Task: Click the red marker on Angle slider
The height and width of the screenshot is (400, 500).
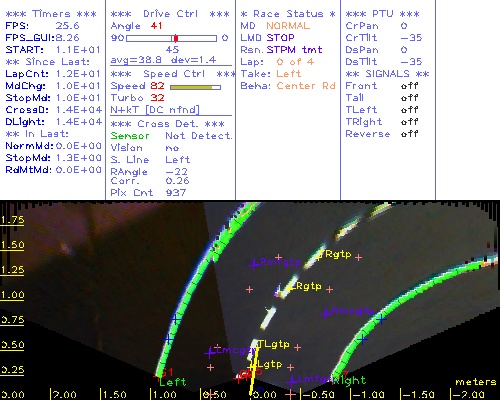Action: click(176, 38)
